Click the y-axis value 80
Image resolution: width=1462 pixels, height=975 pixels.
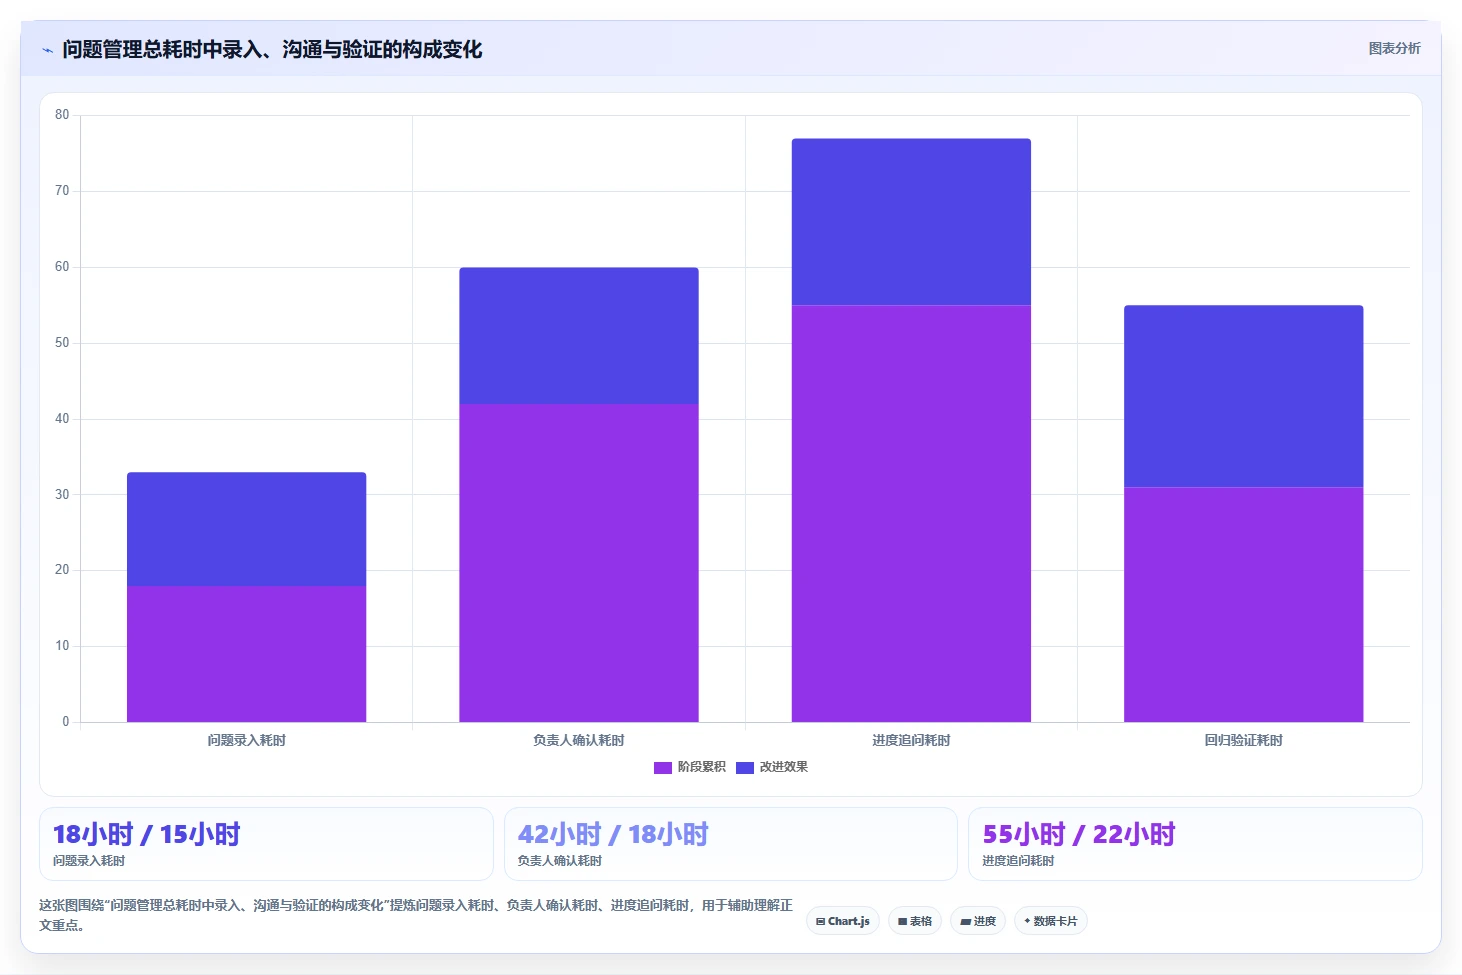pyautogui.click(x=62, y=115)
